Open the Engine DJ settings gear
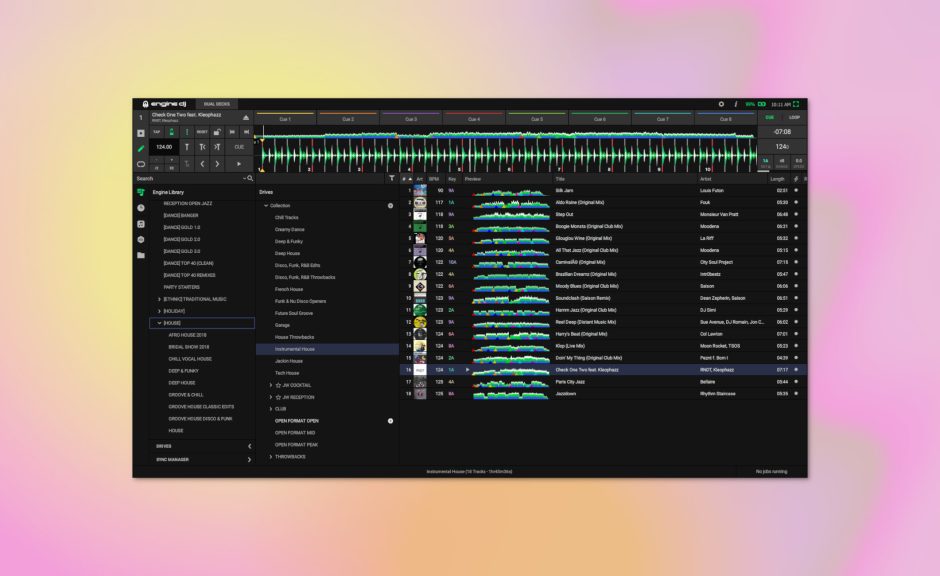Screen dimensions: 940x576 click(x=722, y=103)
